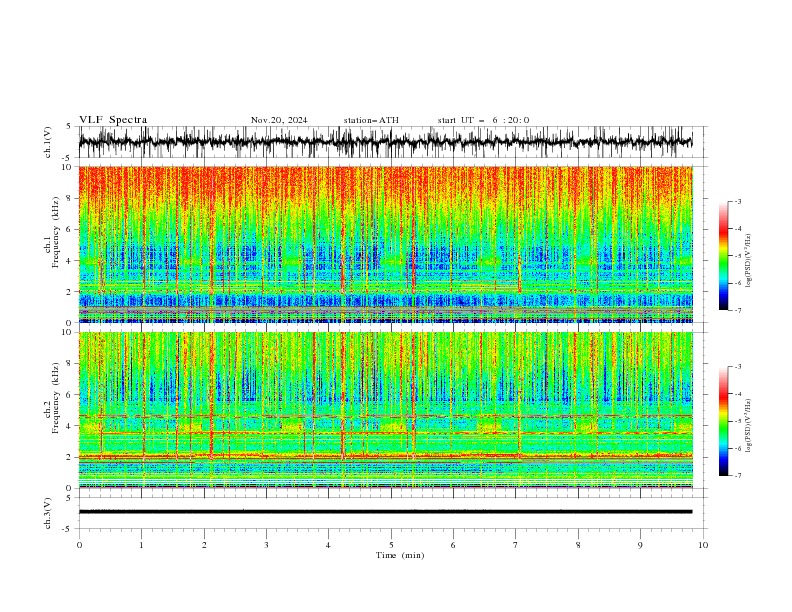Select the date text "Nov.20, 2024"
Viewport: 792px width, 612px height.
pyautogui.click(x=279, y=120)
